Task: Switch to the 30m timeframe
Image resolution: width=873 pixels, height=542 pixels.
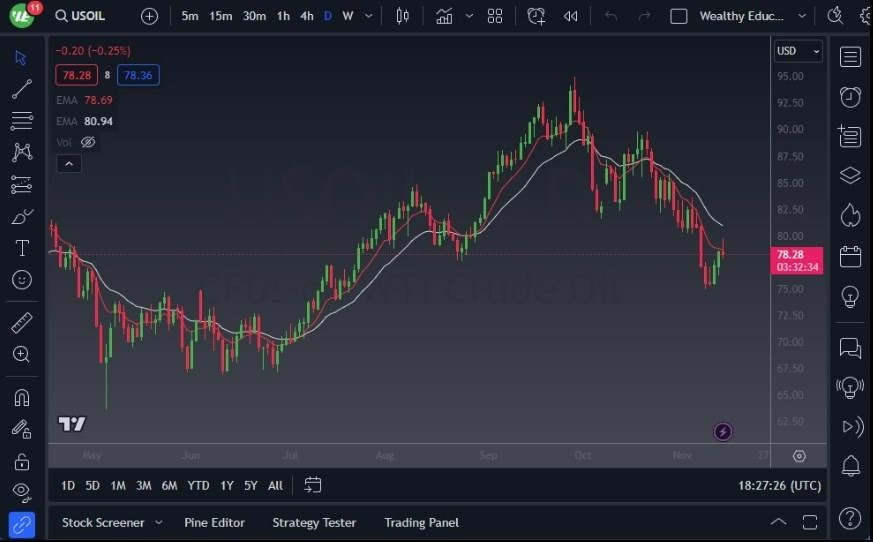Action: tap(254, 16)
